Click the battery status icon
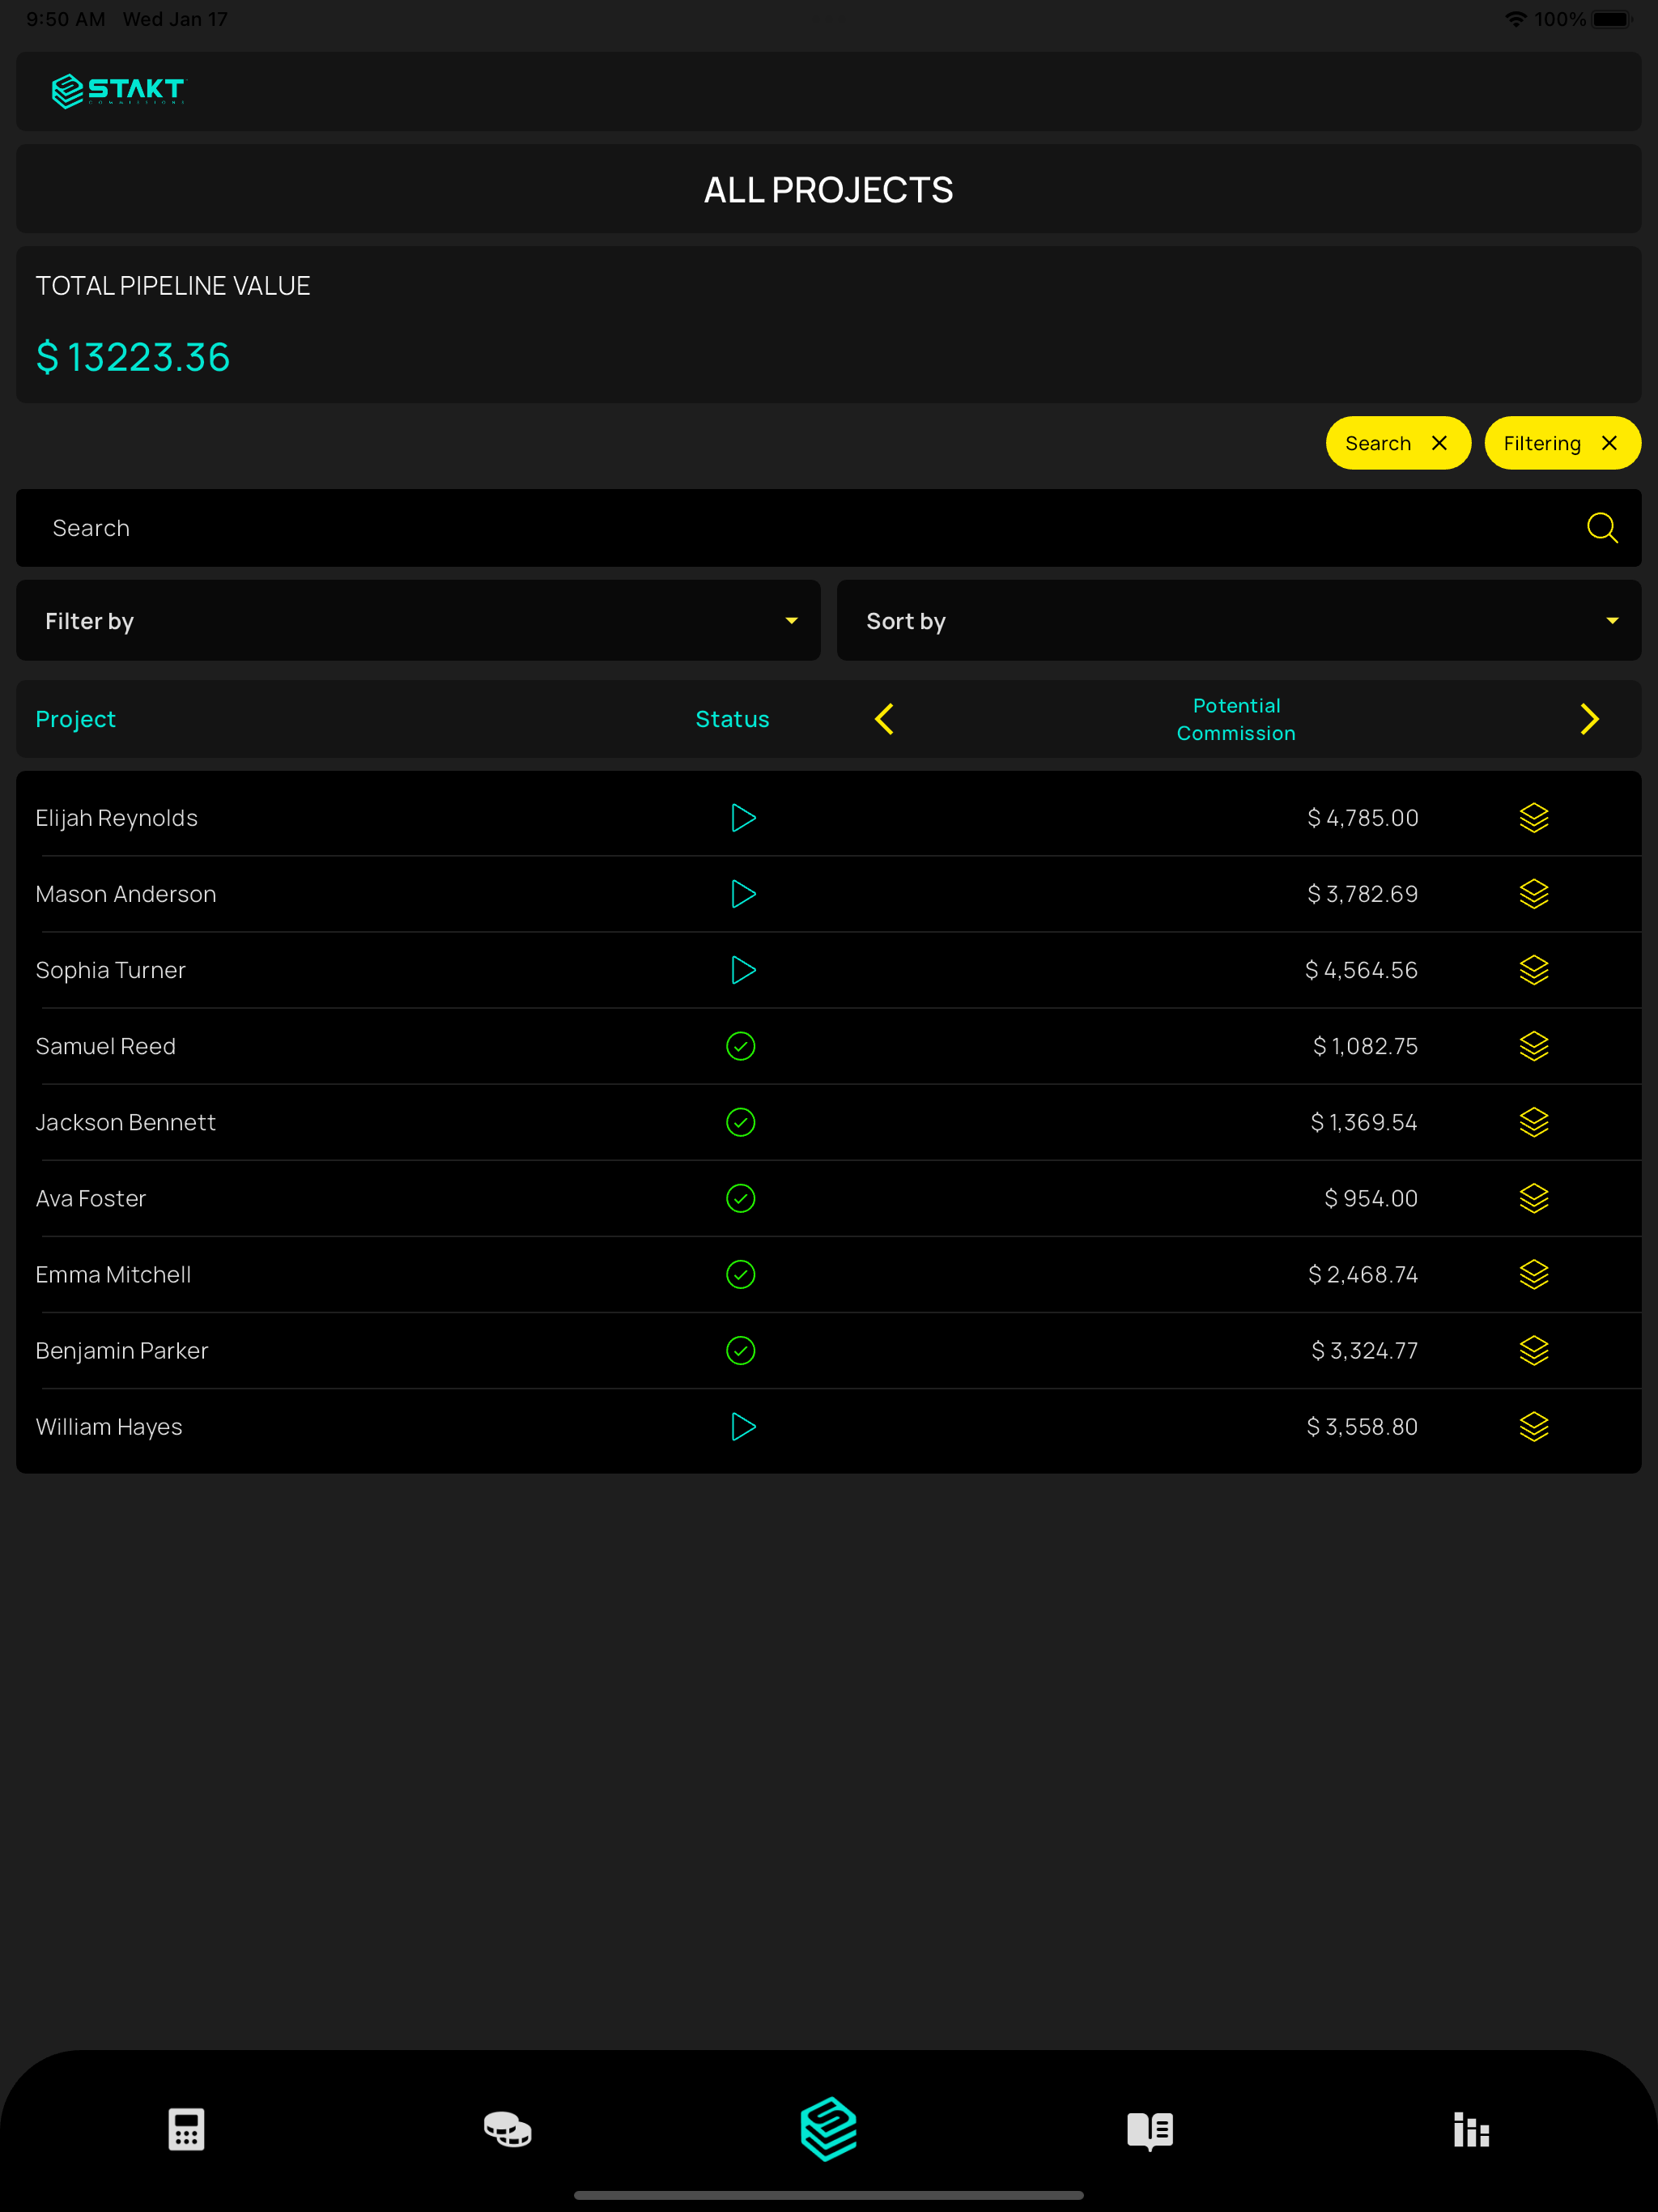 1612,19
